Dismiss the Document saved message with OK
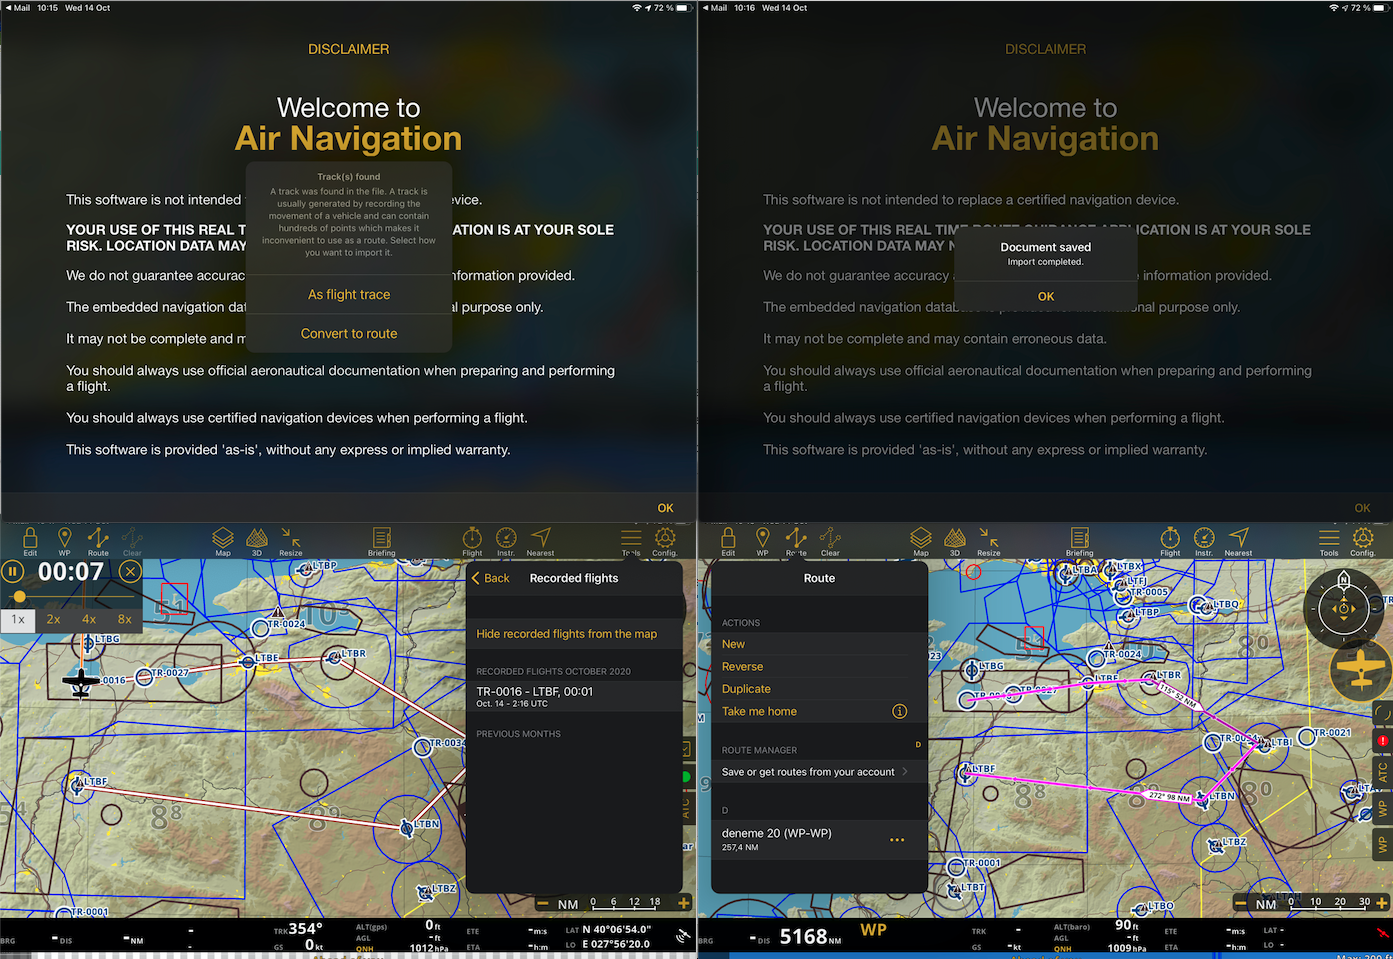The image size is (1393, 959). (1045, 296)
